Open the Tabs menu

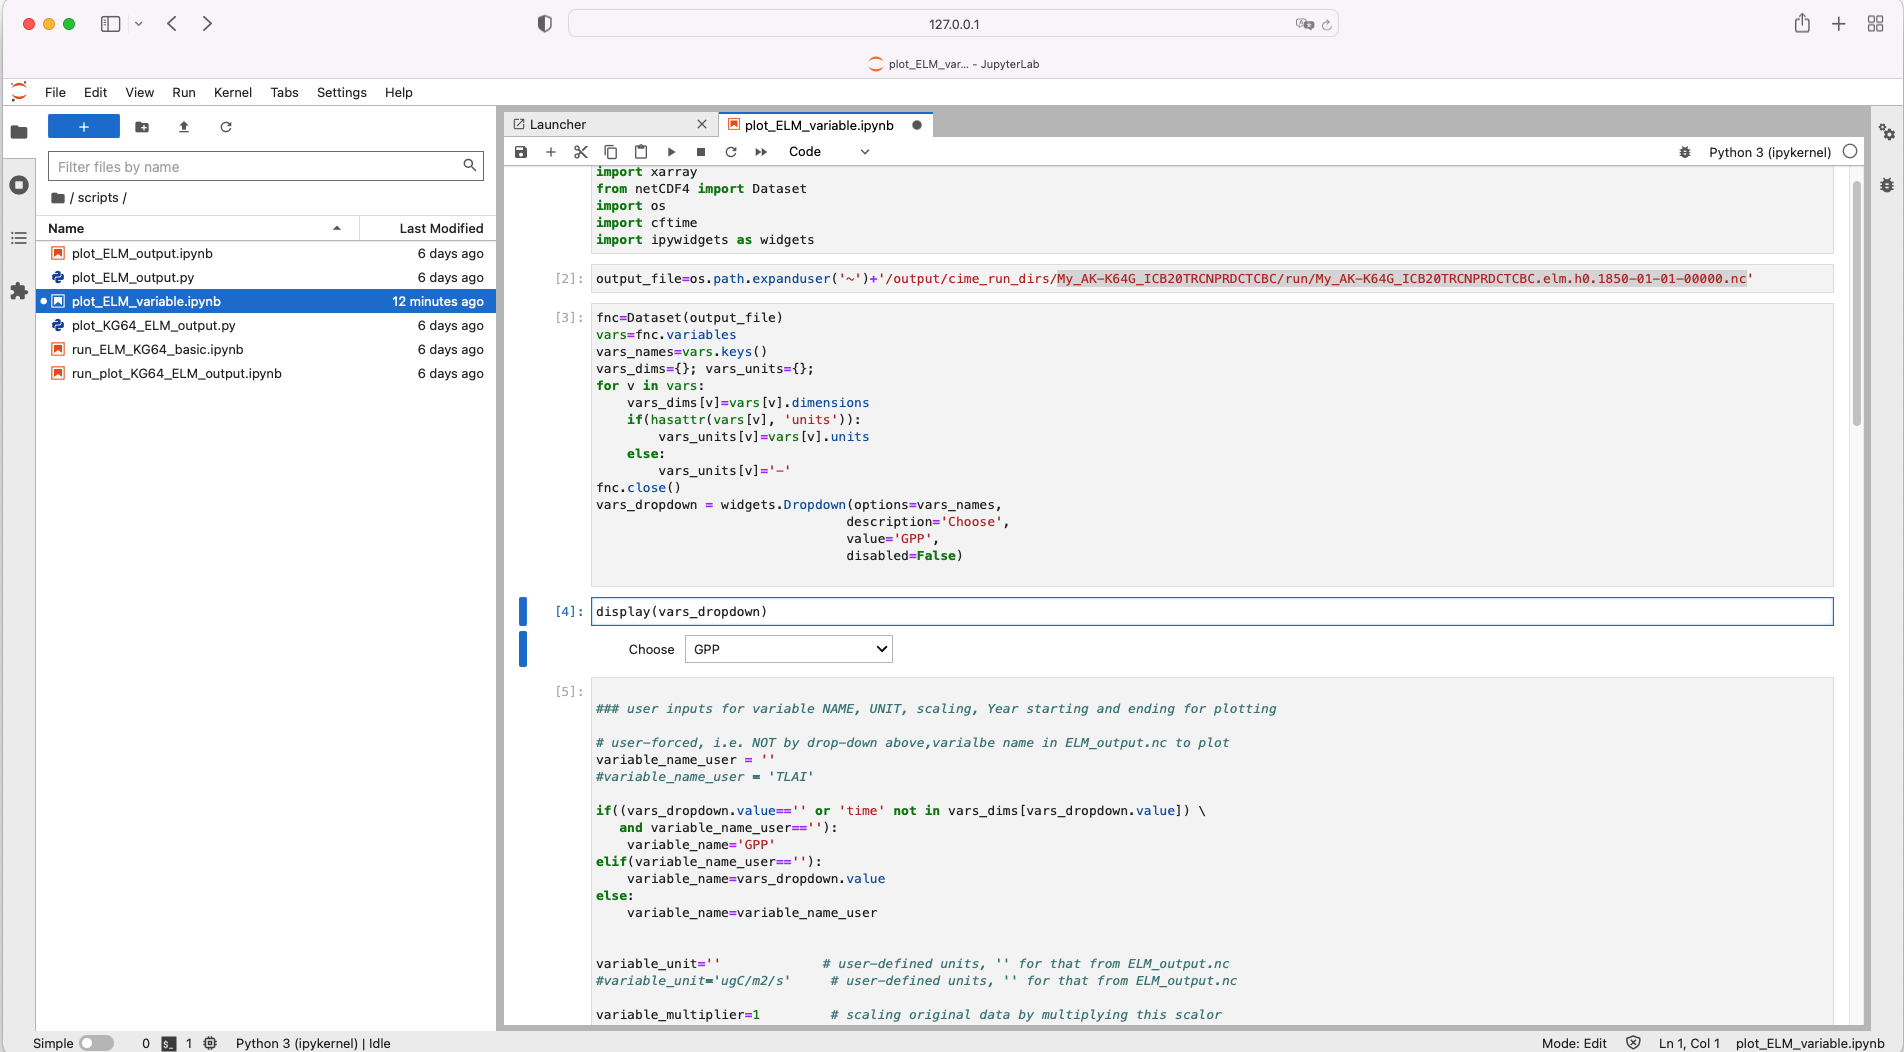pos(284,92)
